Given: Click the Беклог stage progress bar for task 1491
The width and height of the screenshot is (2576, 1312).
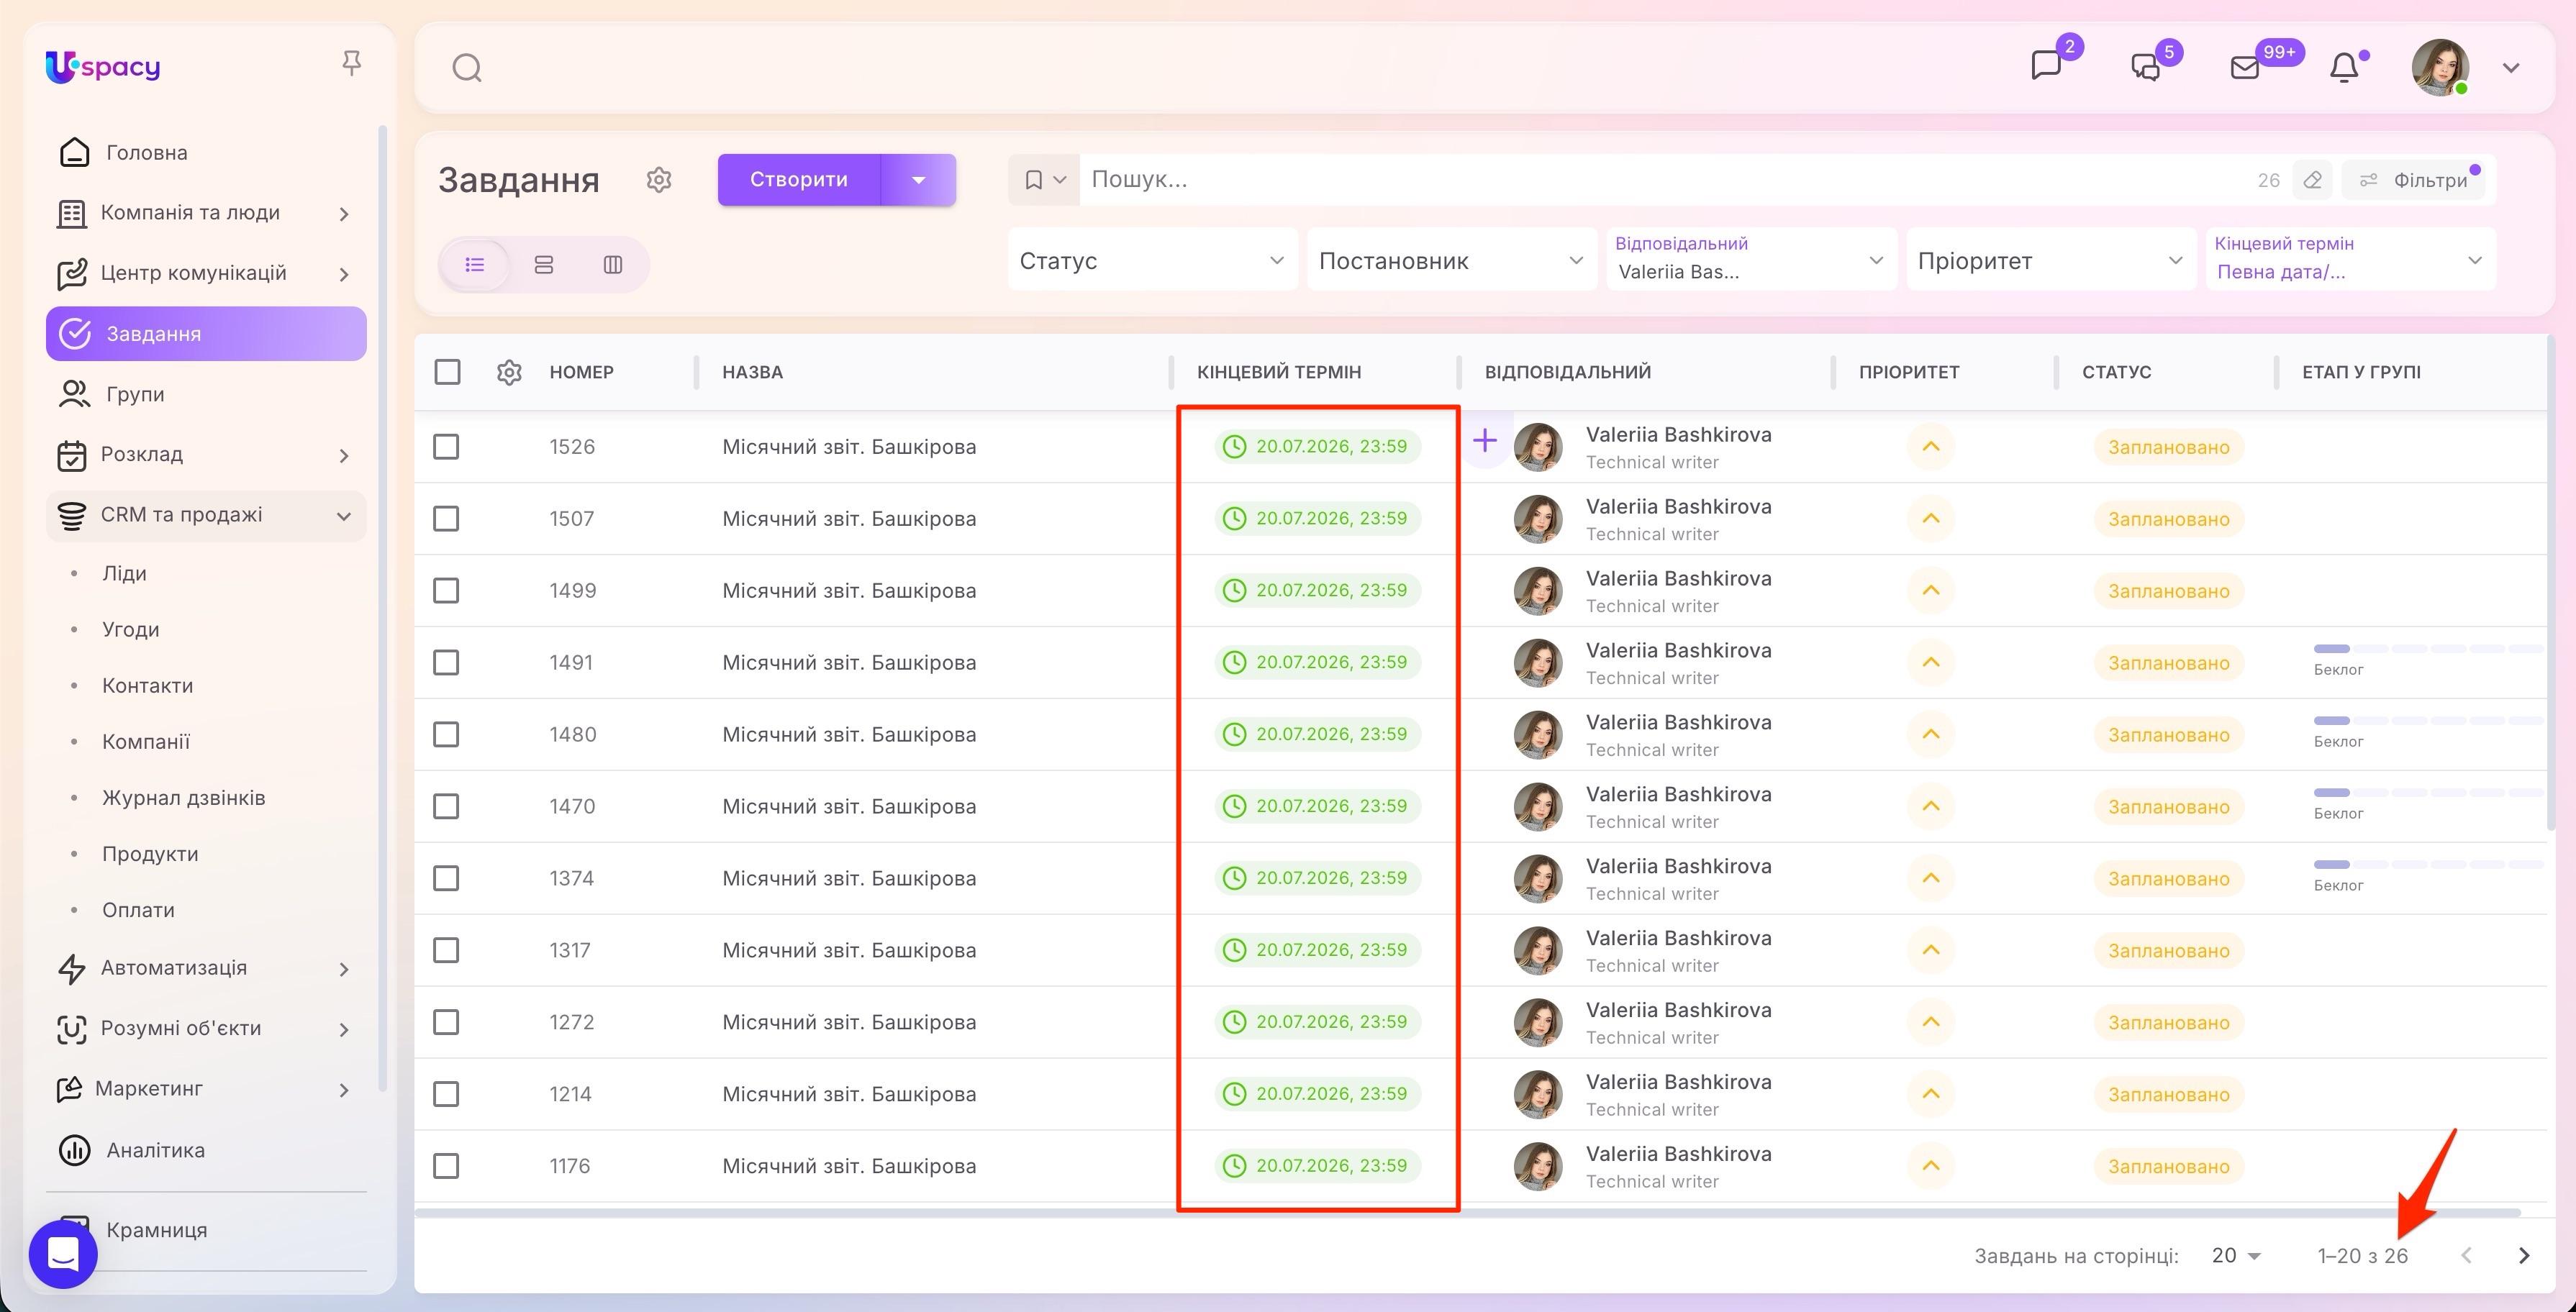Looking at the screenshot, I should (x=2427, y=649).
